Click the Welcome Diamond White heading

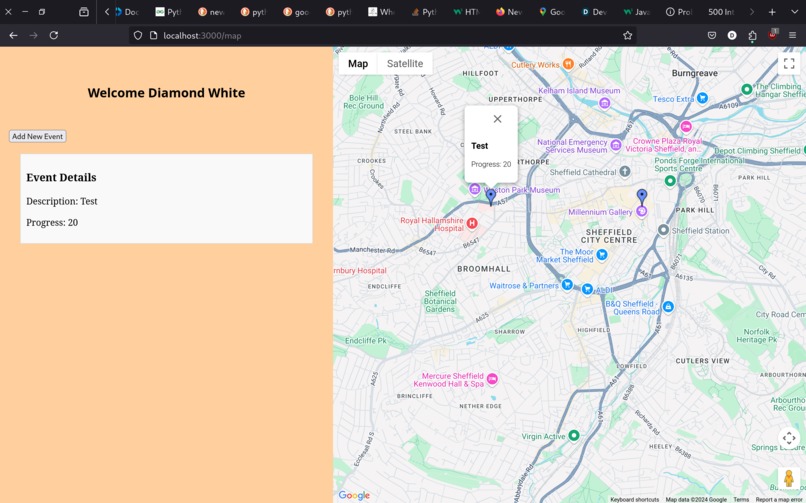point(166,93)
